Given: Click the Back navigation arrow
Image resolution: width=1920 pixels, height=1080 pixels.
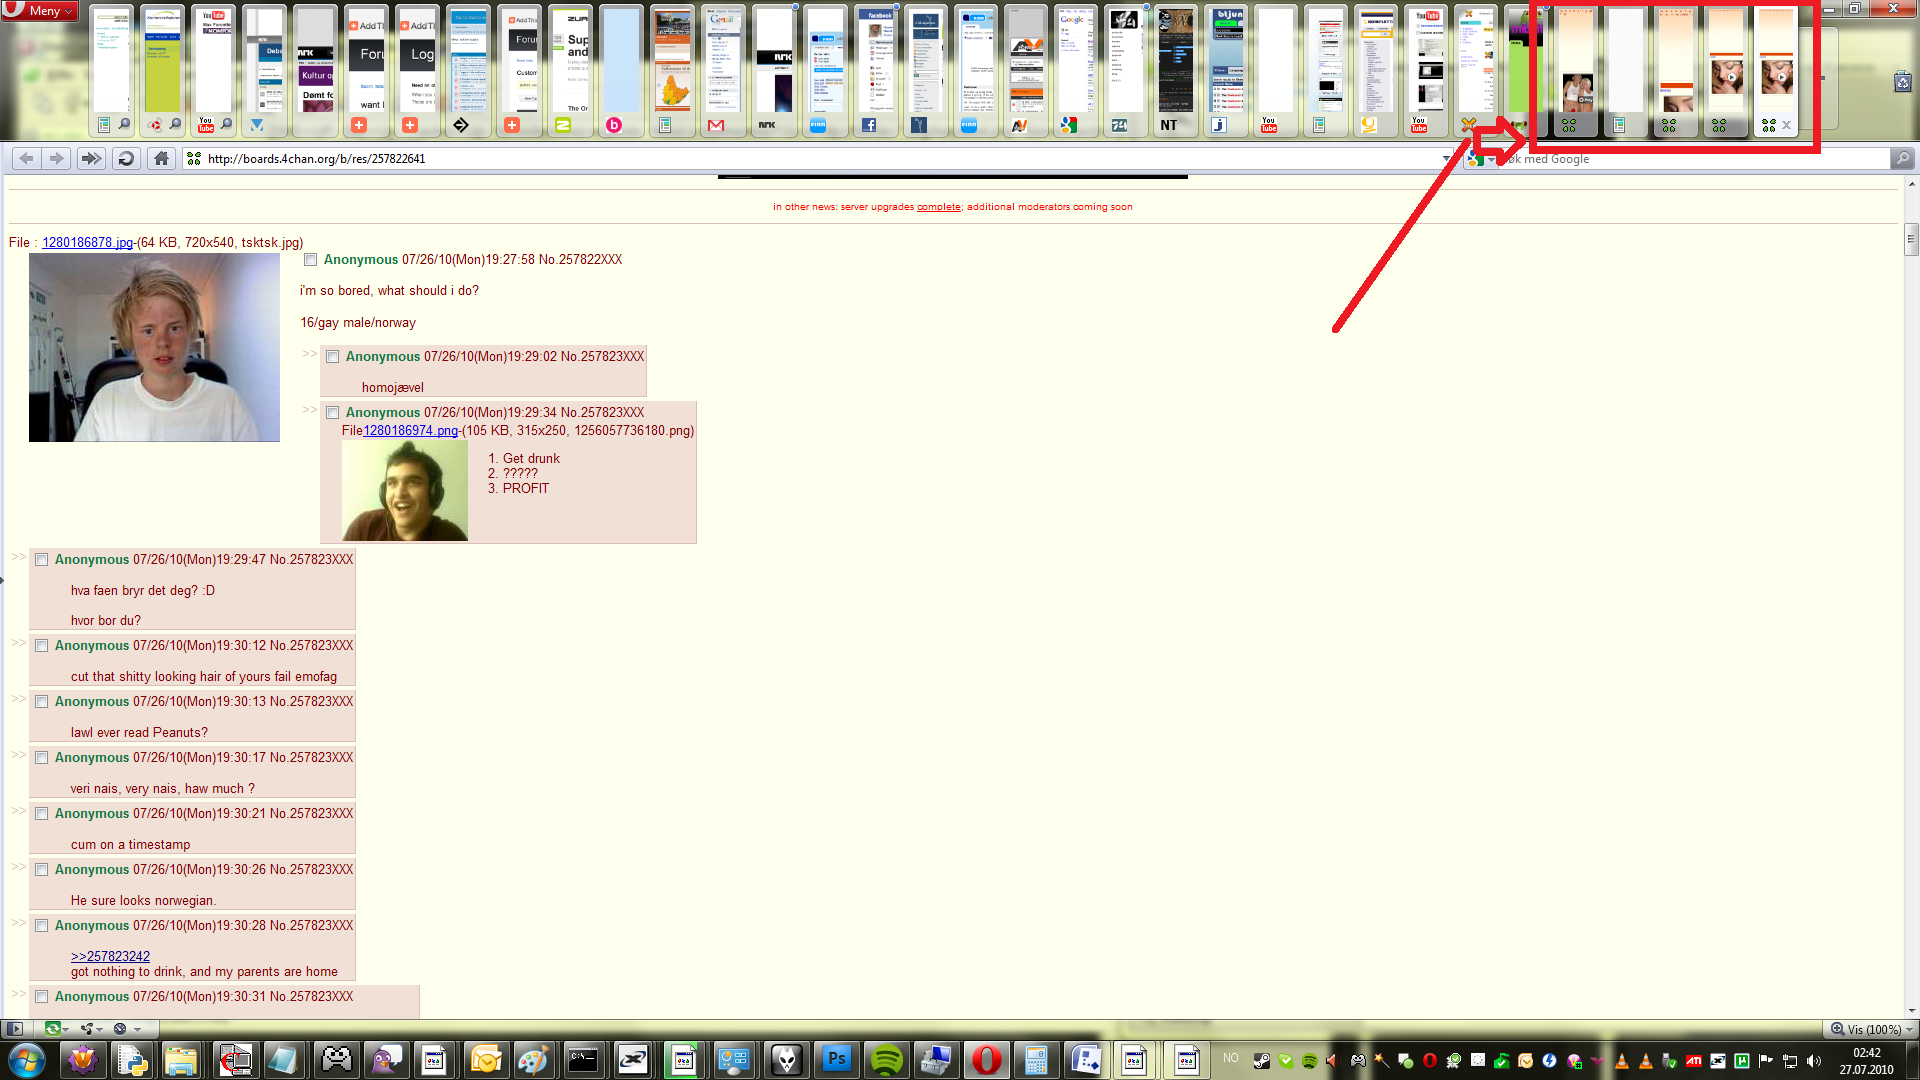Looking at the screenshot, I should point(27,158).
